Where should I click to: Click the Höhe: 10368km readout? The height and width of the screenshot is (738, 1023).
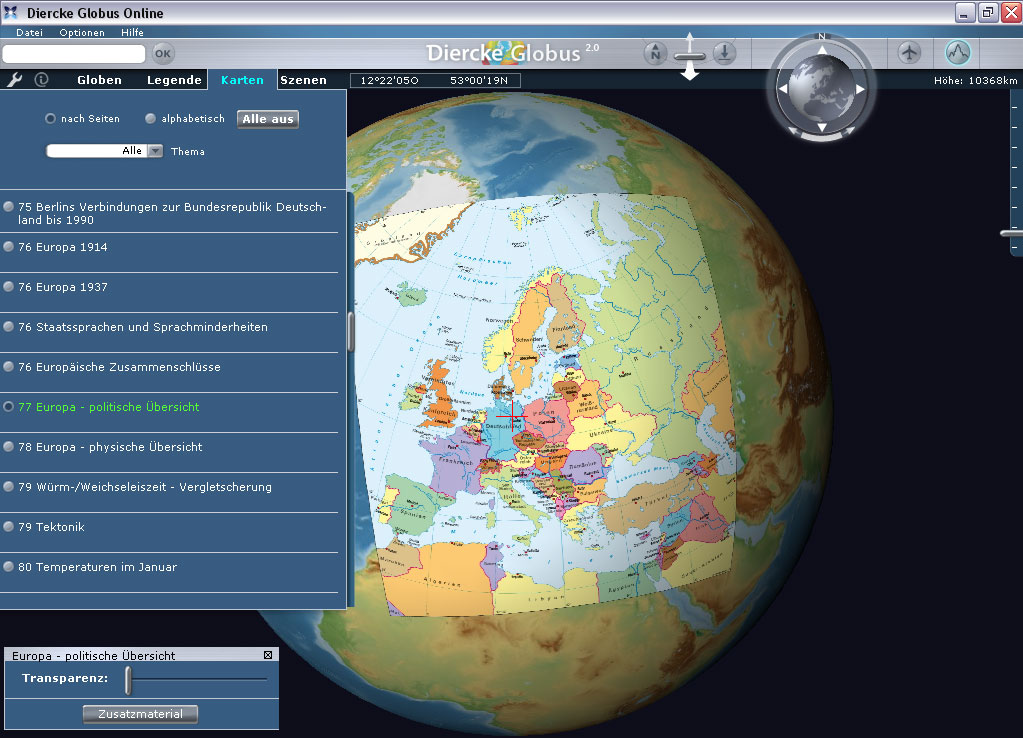[975, 80]
